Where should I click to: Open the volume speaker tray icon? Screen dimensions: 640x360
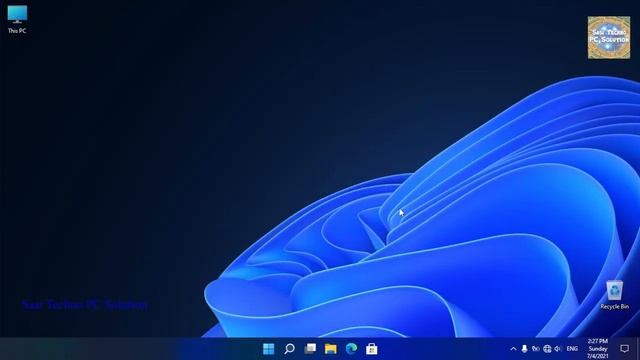click(558, 349)
